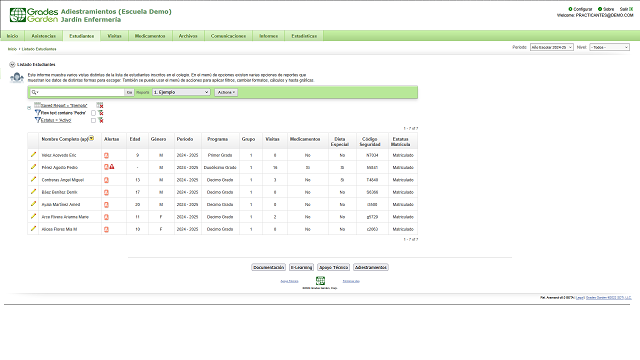This screenshot has width=640, height=360.
Task: Click the green Salir exit icon
Action: coord(631,9)
